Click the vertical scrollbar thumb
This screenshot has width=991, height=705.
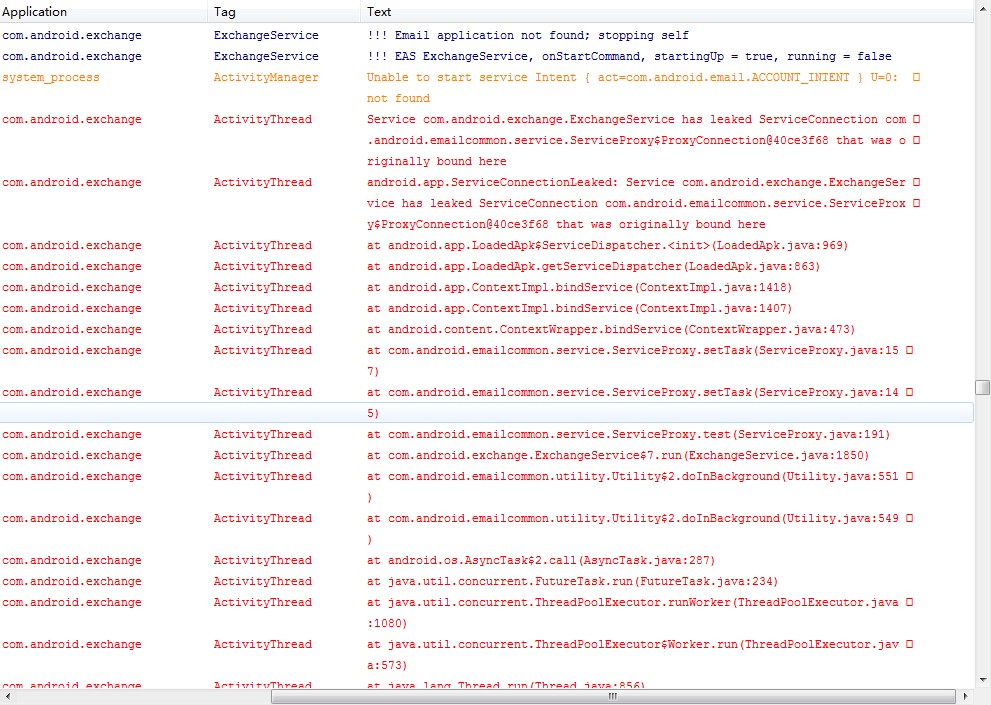tap(982, 387)
